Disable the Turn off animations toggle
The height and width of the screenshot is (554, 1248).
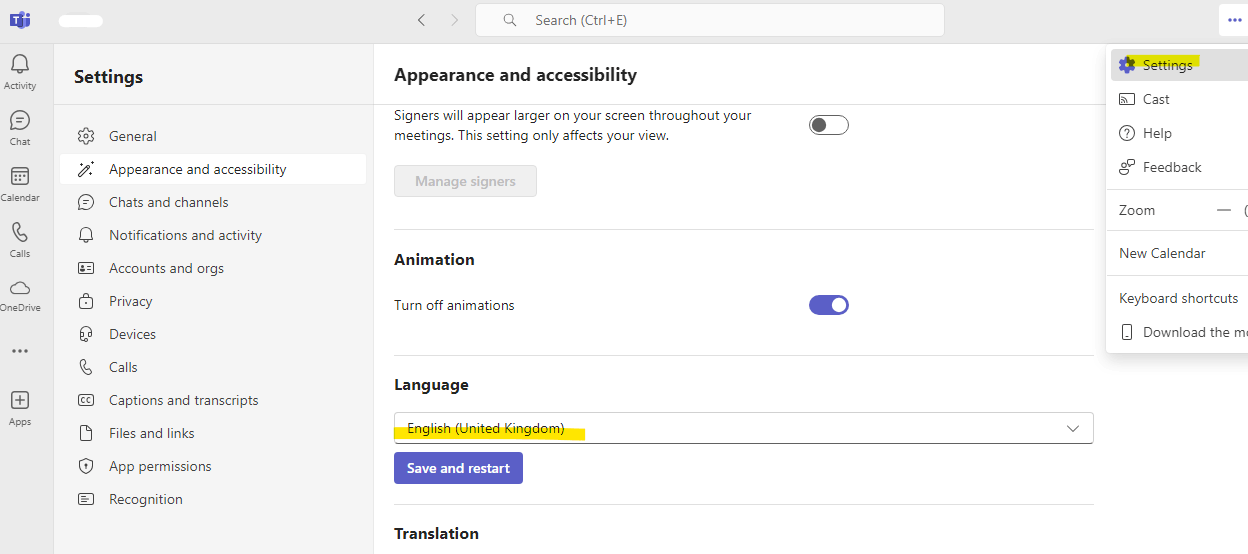828,305
